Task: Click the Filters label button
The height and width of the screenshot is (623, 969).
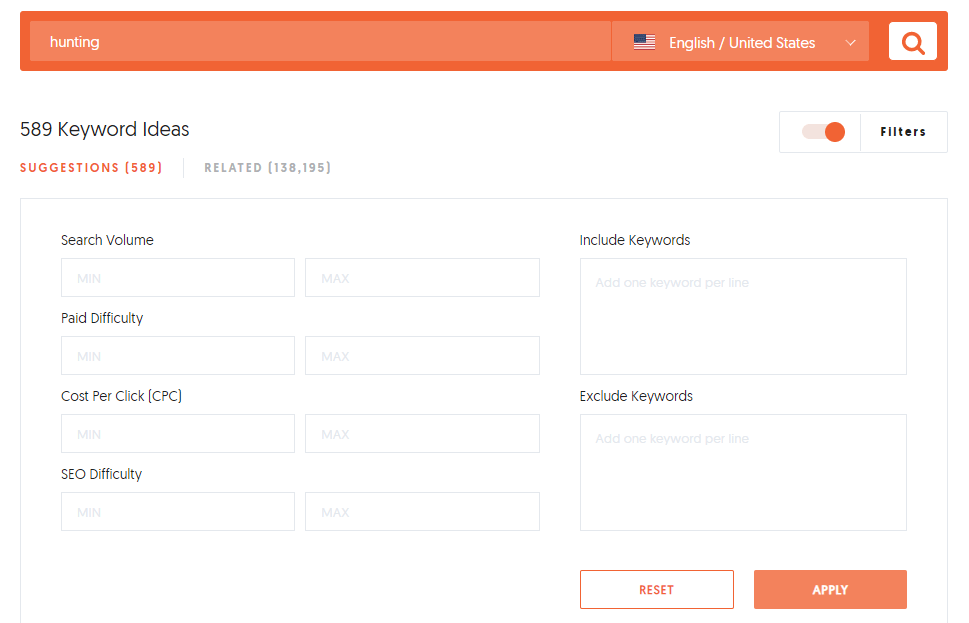Action: [x=903, y=132]
